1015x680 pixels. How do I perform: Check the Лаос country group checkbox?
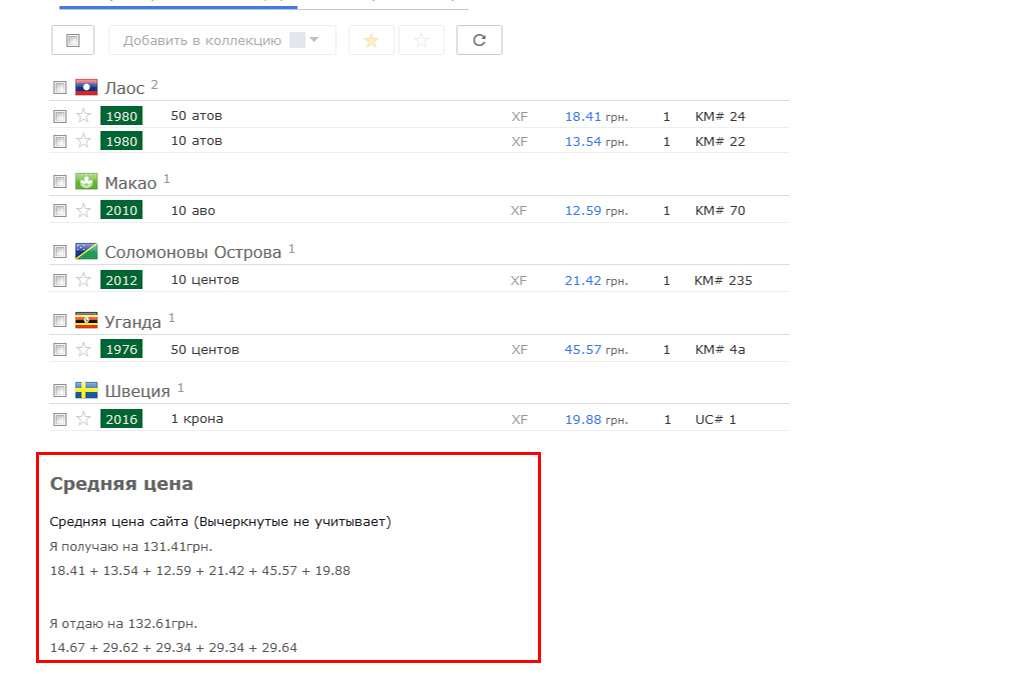coord(60,88)
